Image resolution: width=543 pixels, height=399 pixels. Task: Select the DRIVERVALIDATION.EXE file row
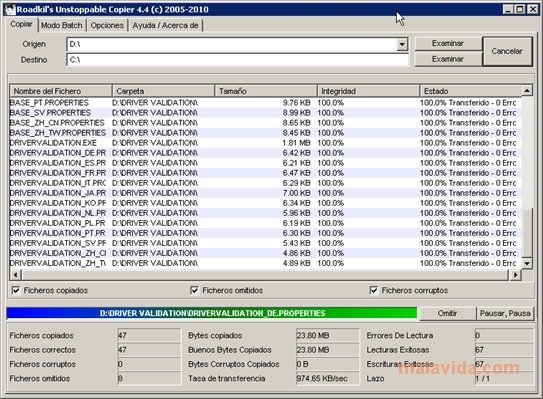pyautogui.click(x=265, y=143)
